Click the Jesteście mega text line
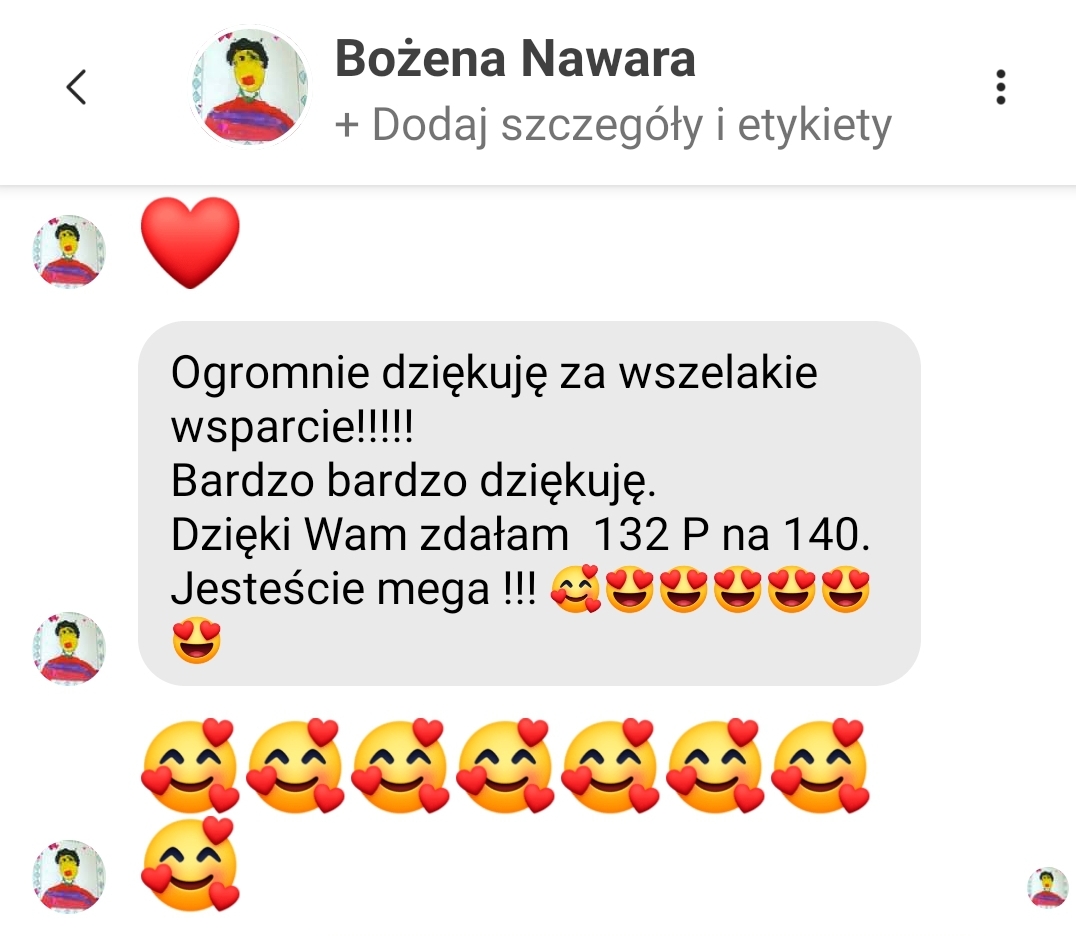The width and height of the screenshot is (1076, 936). pyautogui.click(x=353, y=589)
